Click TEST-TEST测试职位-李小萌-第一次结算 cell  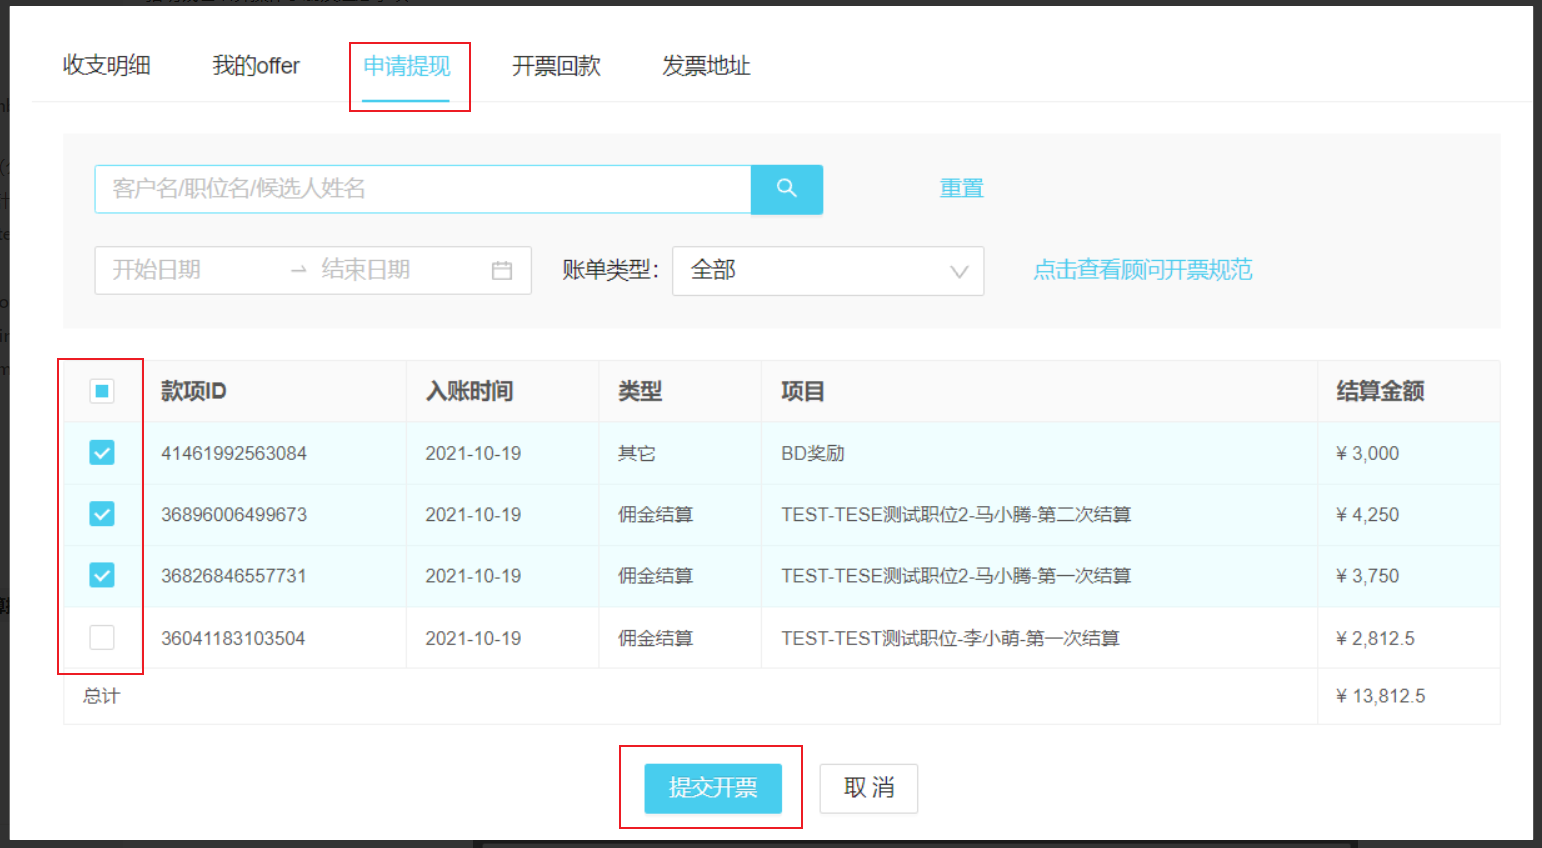point(950,638)
